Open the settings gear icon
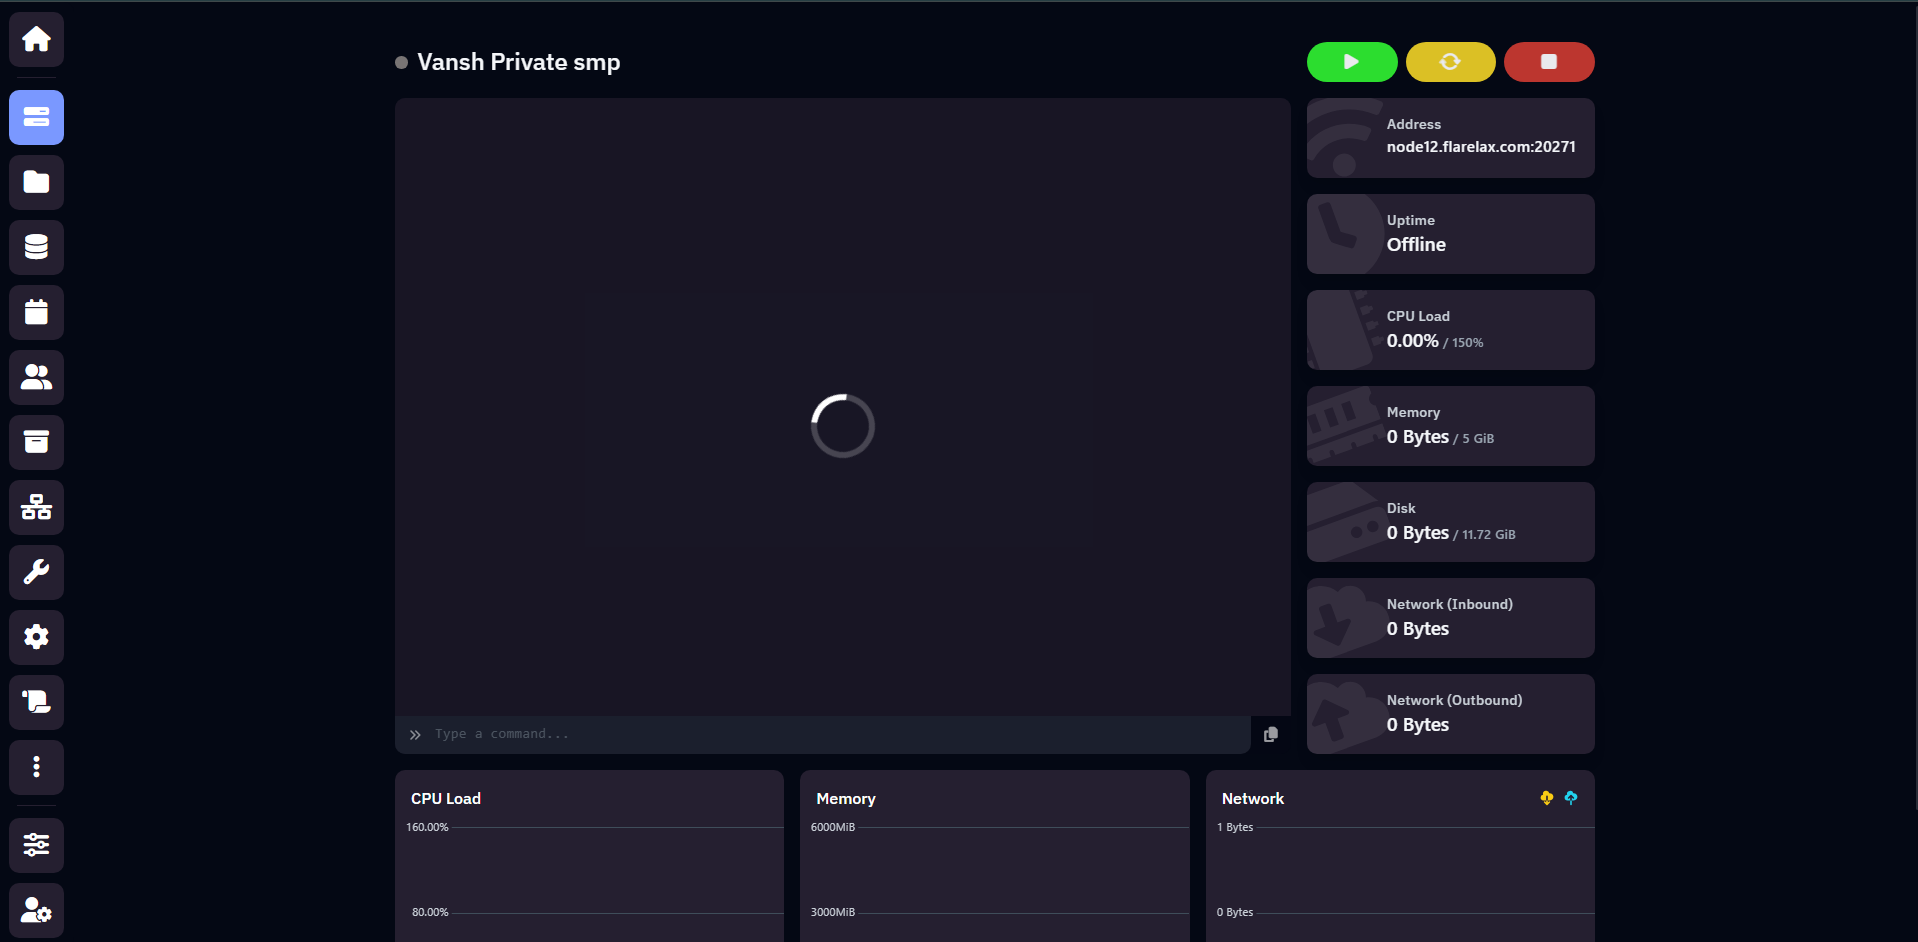 (36, 637)
